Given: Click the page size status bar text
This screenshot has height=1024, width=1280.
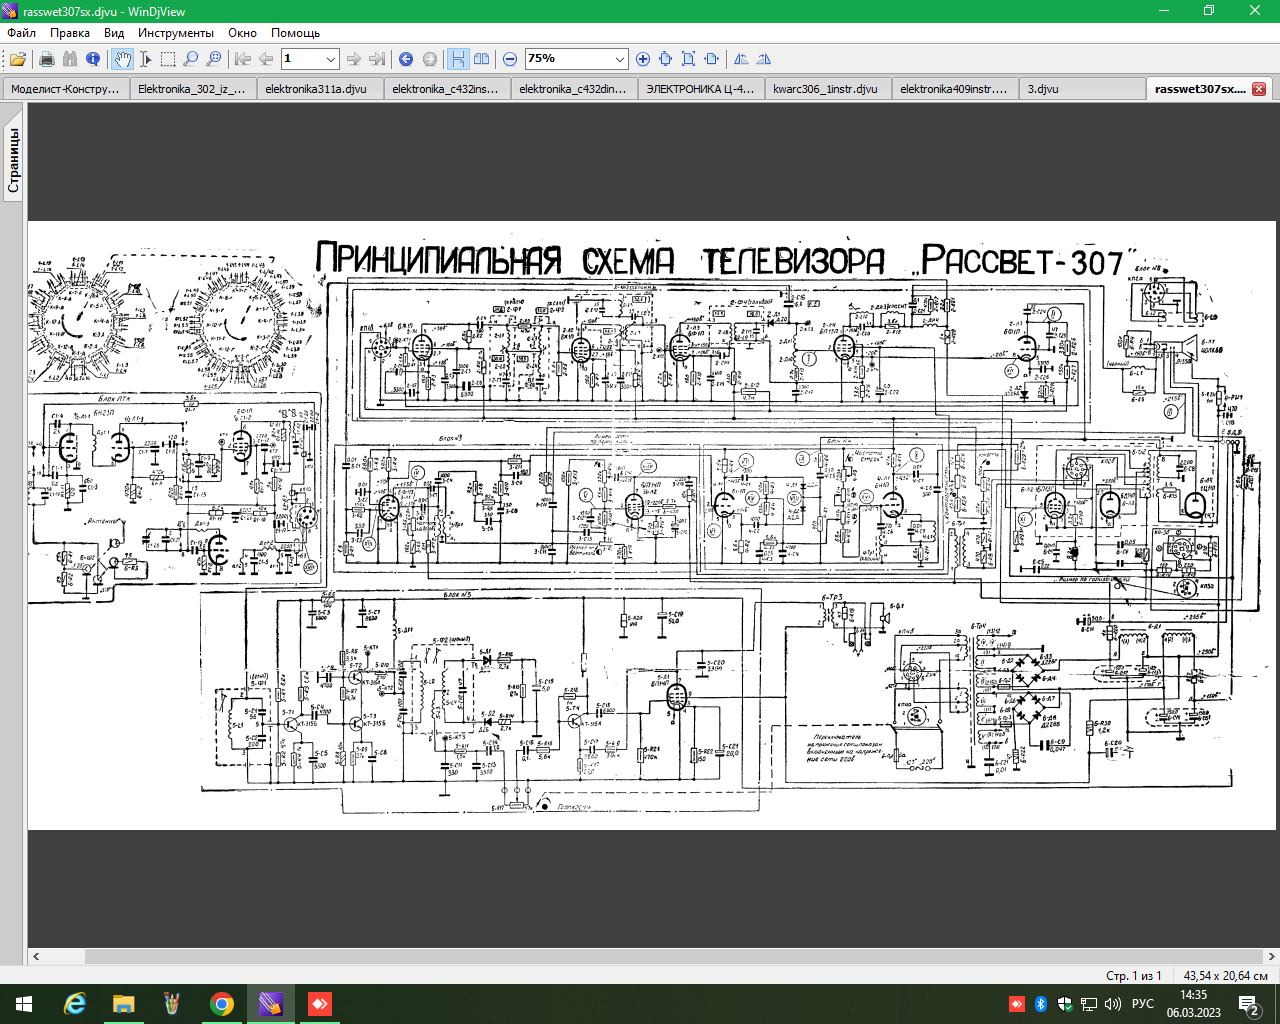Looking at the screenshot, I should [x=1225, y=975].
